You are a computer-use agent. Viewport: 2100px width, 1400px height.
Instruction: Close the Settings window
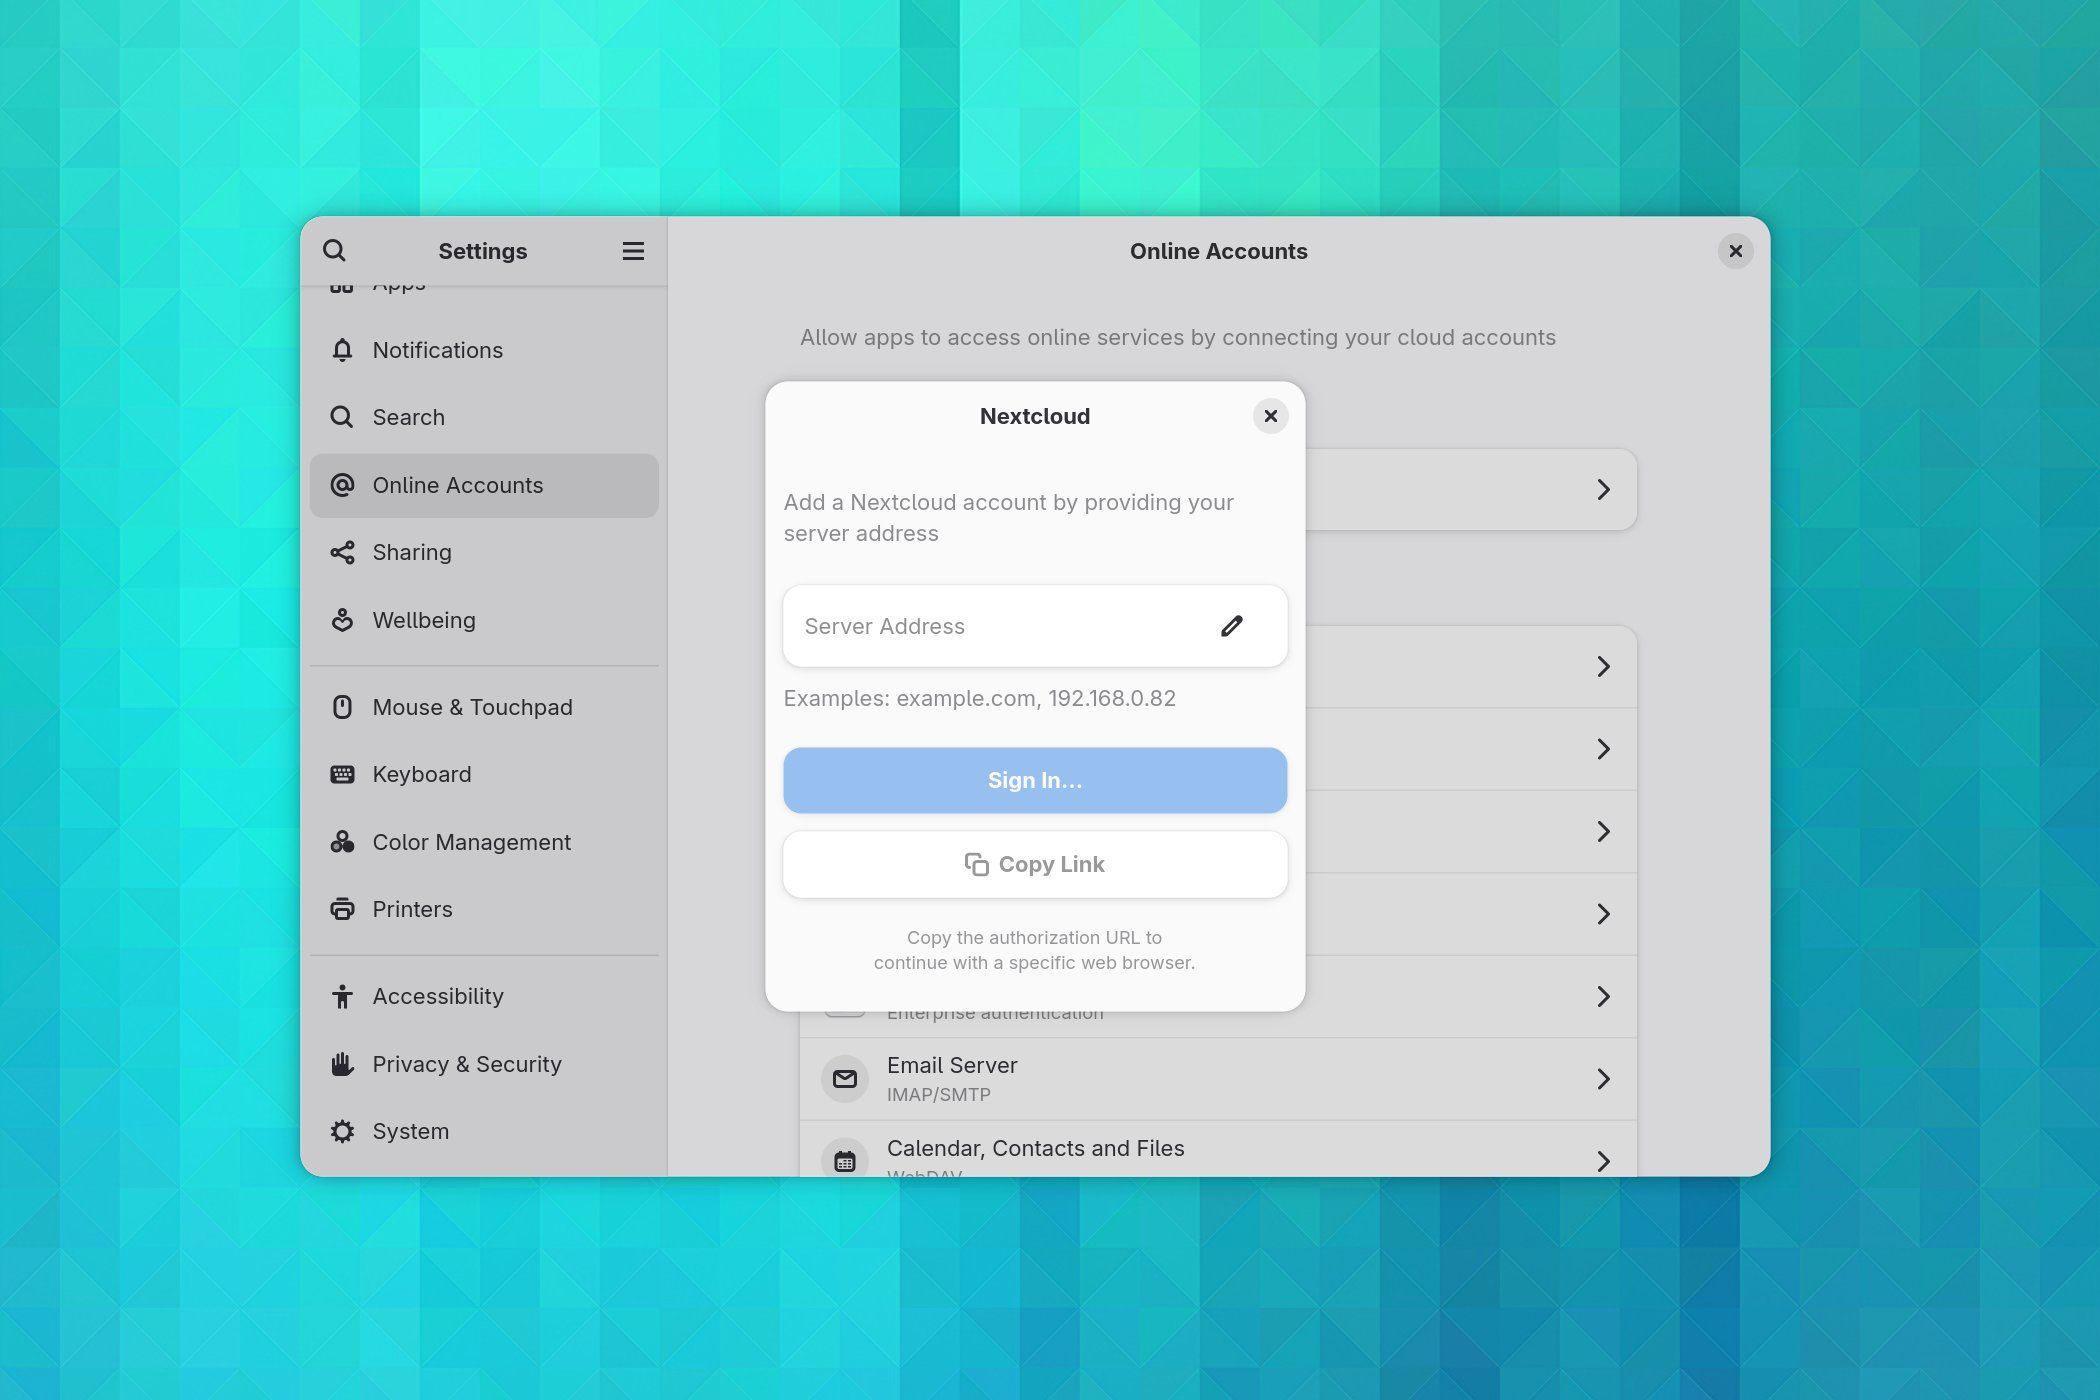tap(1736, 251)
